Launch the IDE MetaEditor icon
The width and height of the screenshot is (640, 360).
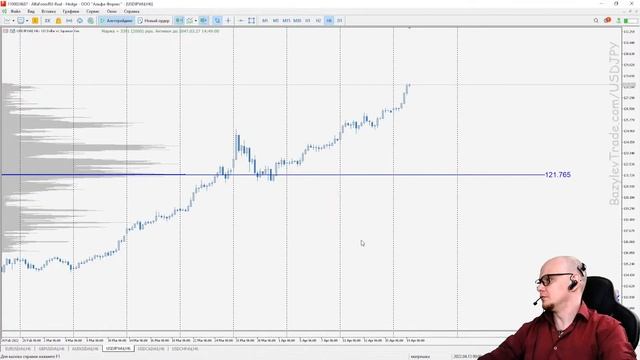point(48,20)
